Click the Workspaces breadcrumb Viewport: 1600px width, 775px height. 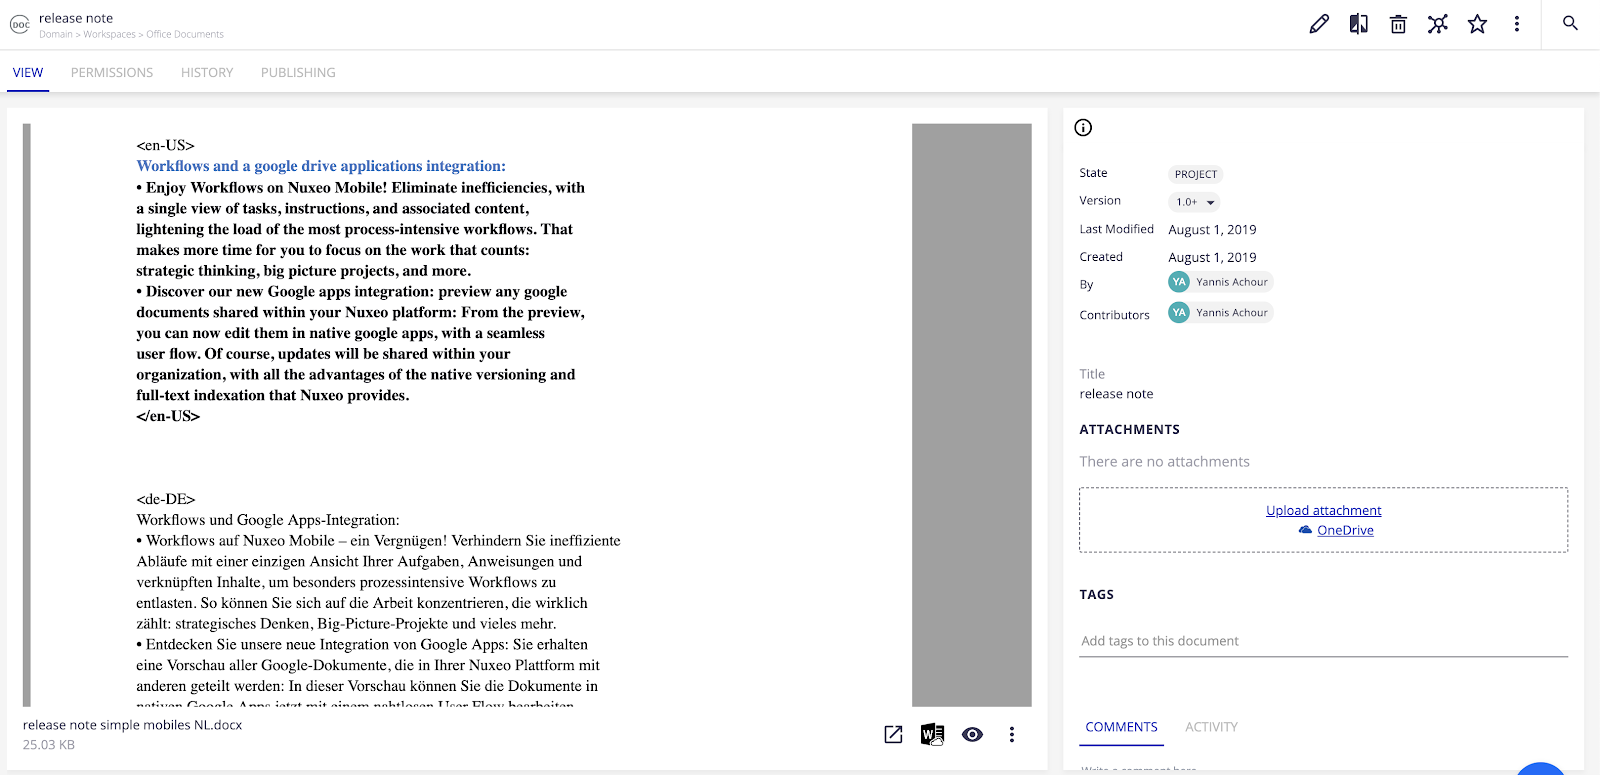[109, 34]
